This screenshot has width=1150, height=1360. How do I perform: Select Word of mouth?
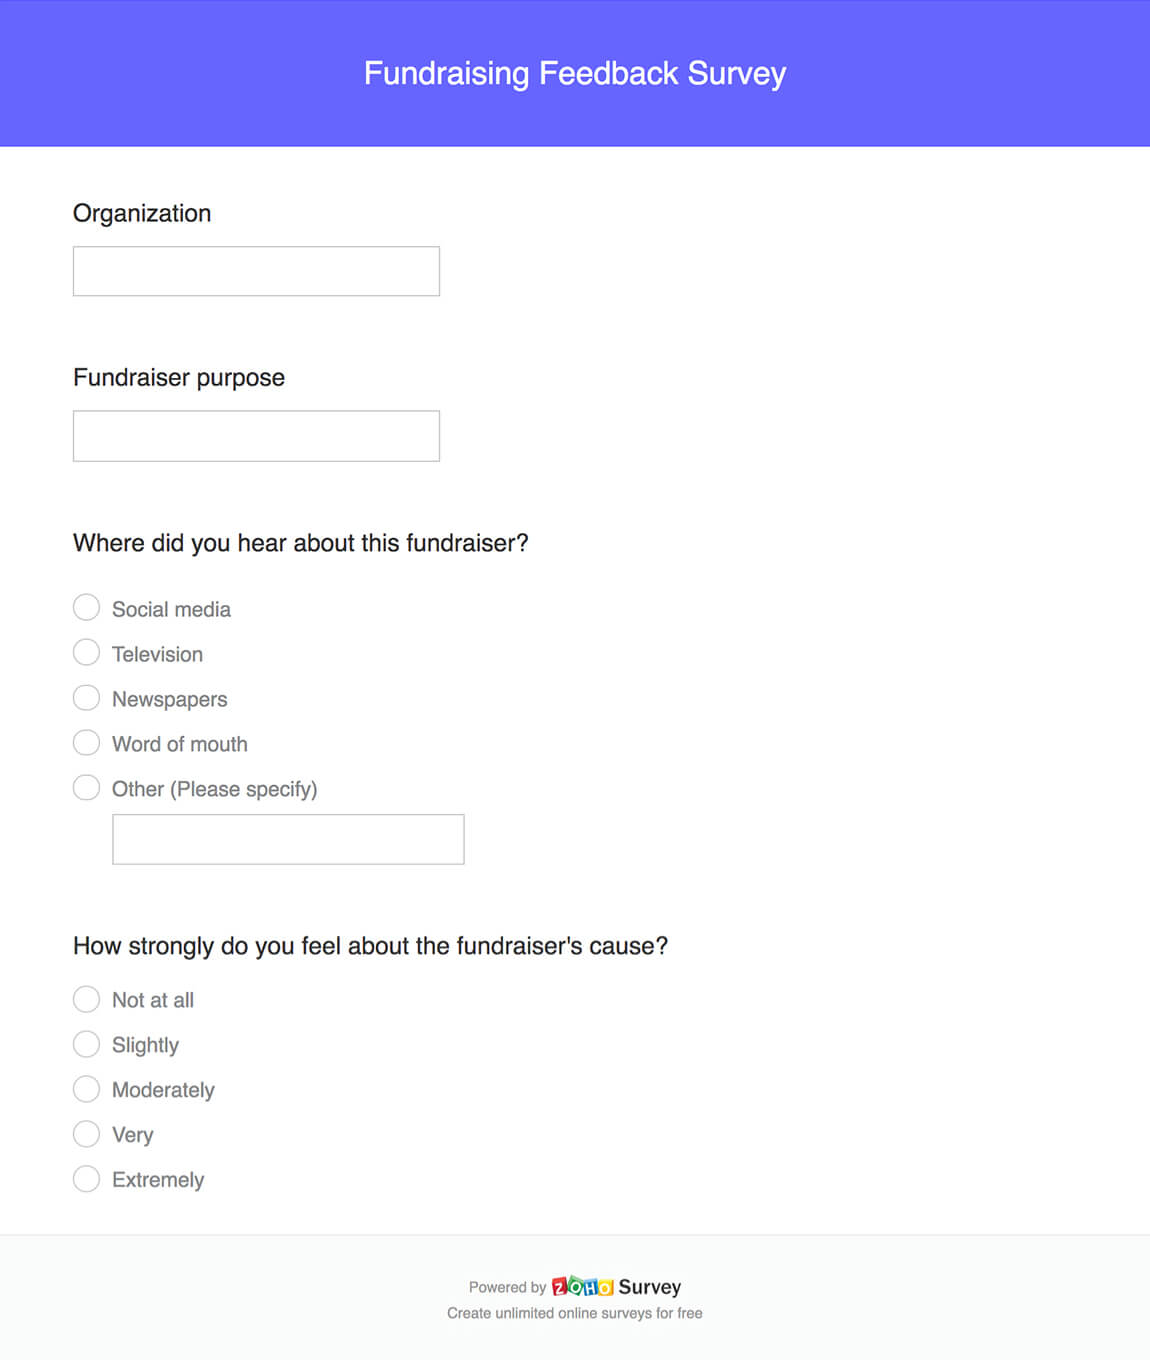tap(86, 742)
